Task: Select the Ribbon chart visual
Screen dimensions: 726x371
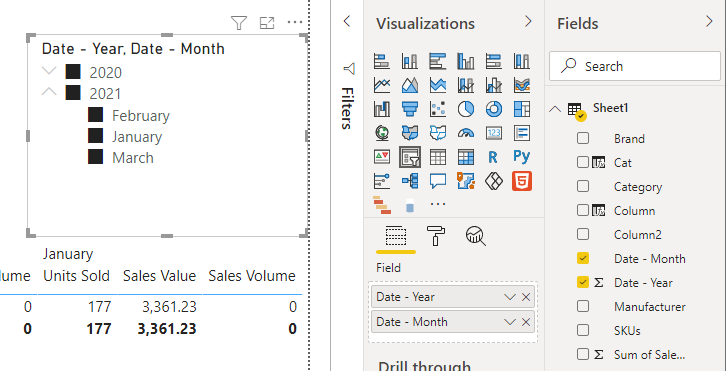Action: tap(522, 85)
